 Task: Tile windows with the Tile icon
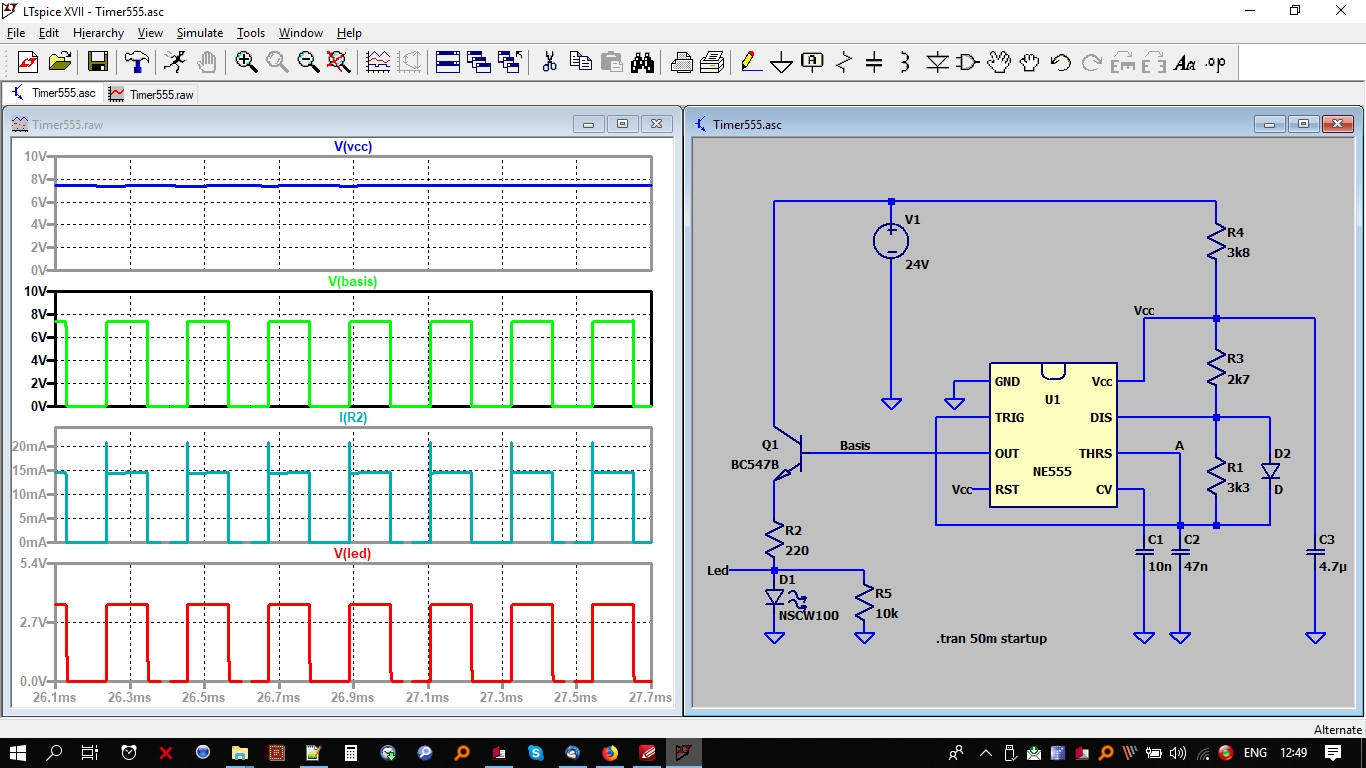[448, 62]
